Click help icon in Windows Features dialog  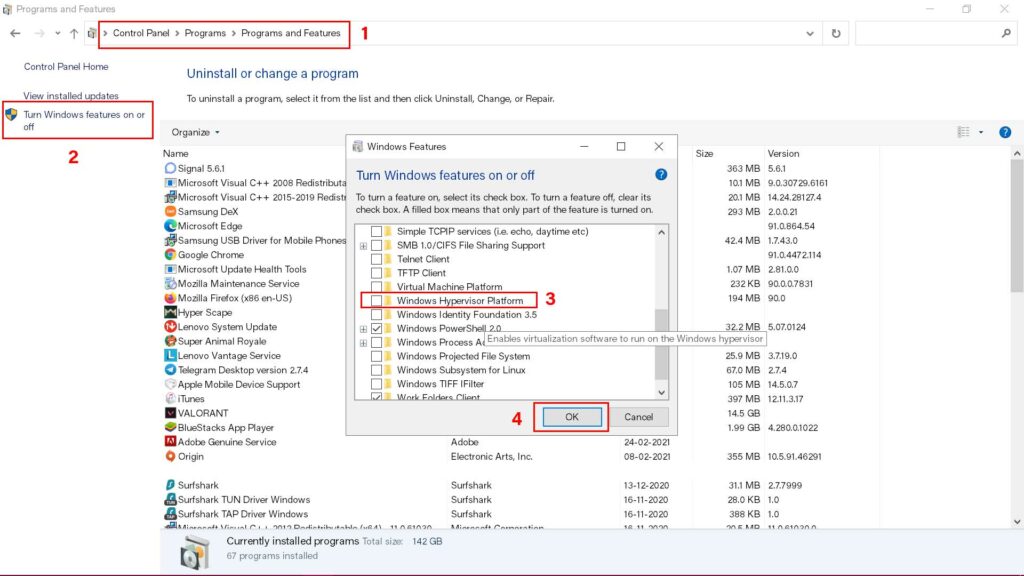(661, 174)
